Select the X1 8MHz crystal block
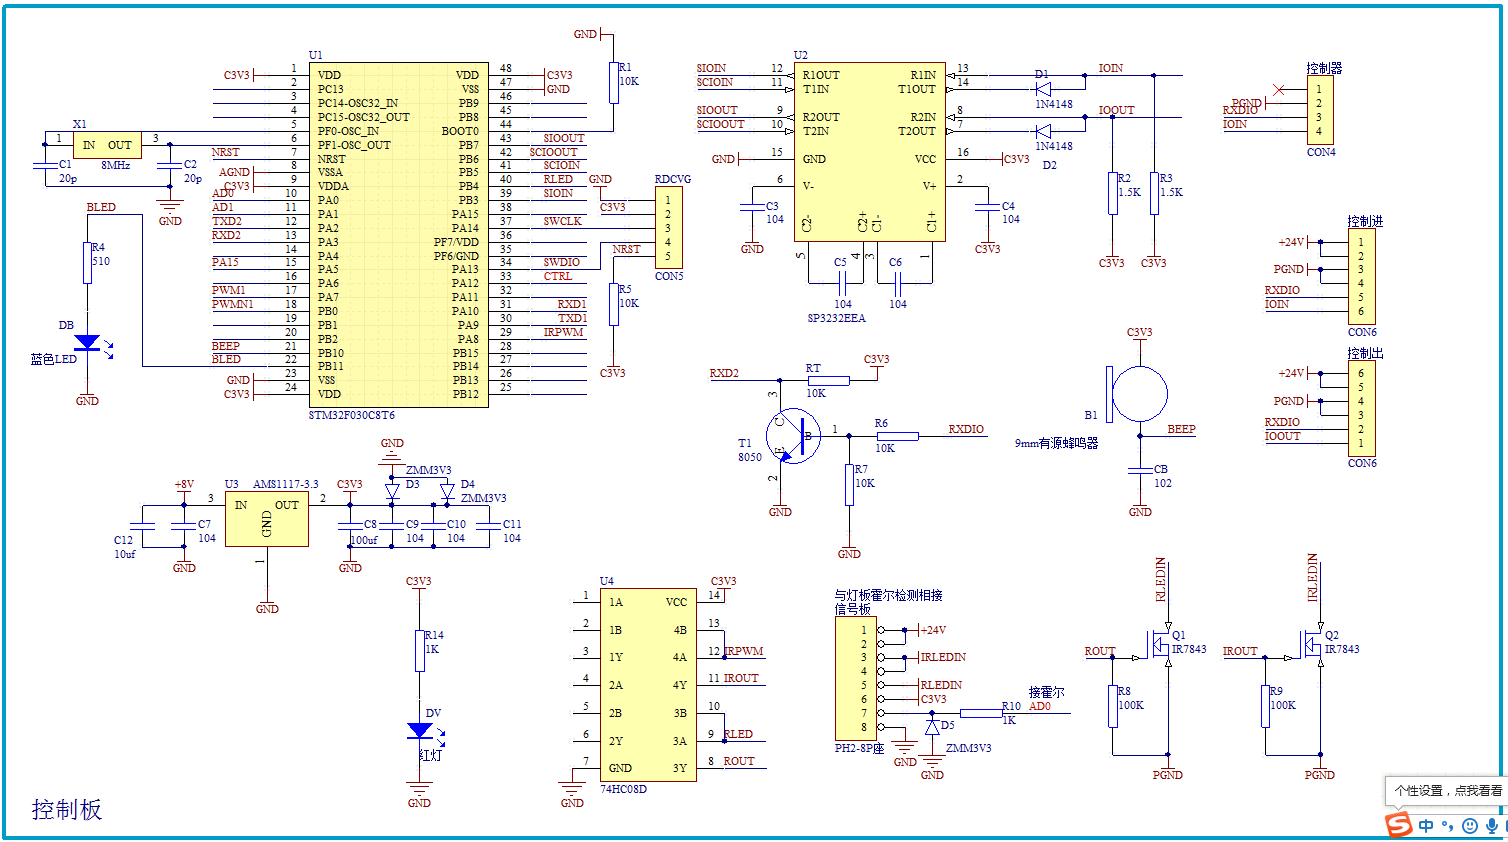This screenshot has width=1508, height=842. [108, 145]
